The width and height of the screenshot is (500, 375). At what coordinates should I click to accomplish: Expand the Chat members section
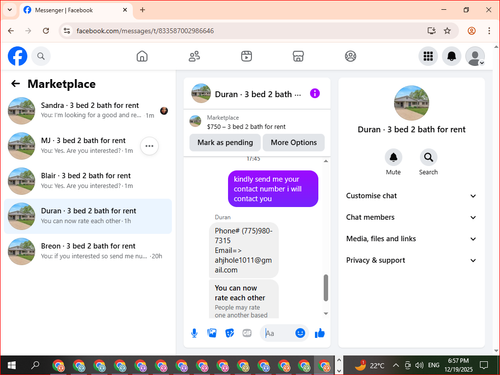pyautogui.click(x=411, y=217)
